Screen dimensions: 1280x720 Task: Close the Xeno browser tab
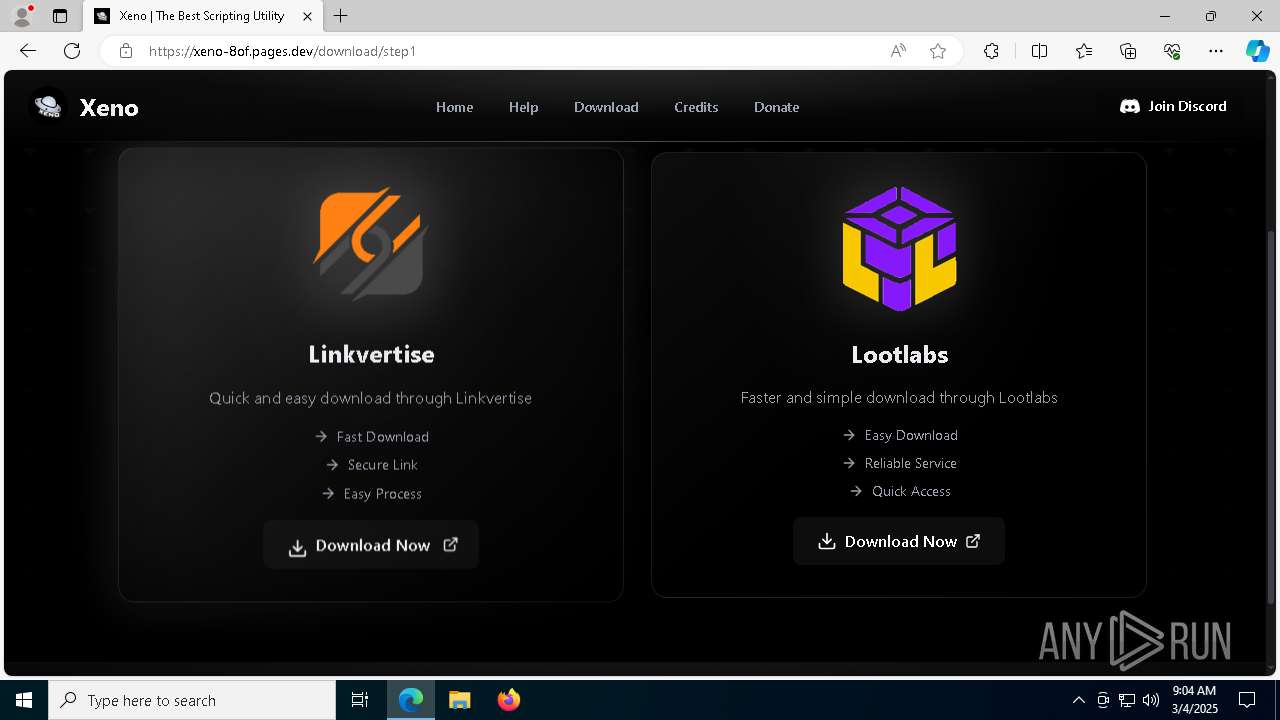tap(308, 16)
